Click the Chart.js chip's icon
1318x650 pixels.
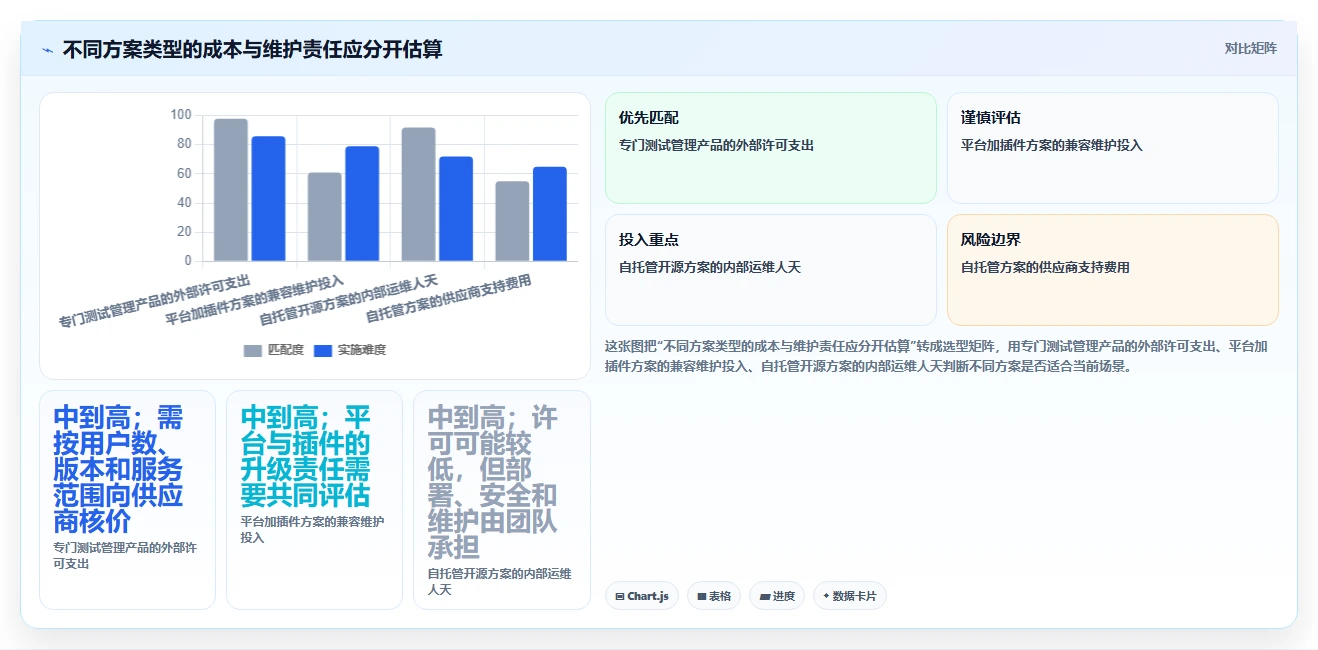[x=620, y=596]
